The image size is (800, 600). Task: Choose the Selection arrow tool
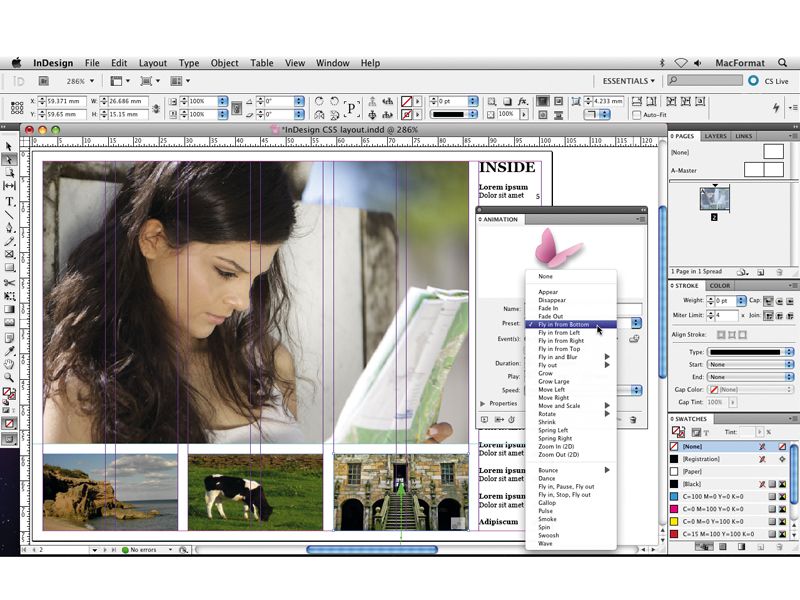point(10,144)
